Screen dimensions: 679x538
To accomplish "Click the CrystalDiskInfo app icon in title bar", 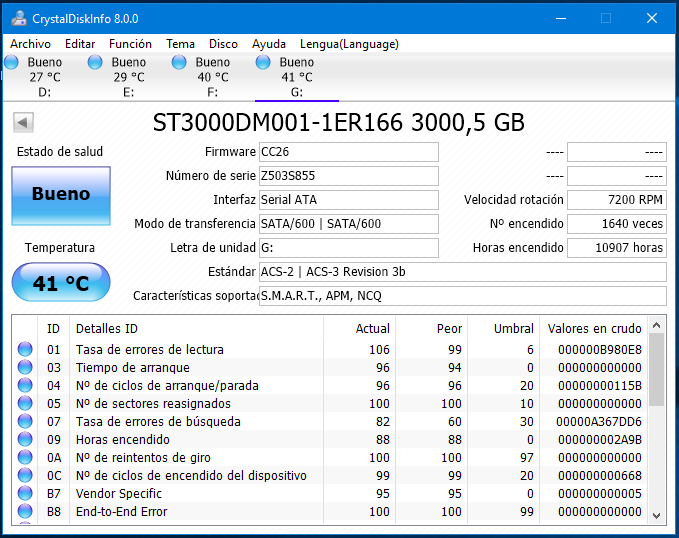I will [x=19, y=18].
